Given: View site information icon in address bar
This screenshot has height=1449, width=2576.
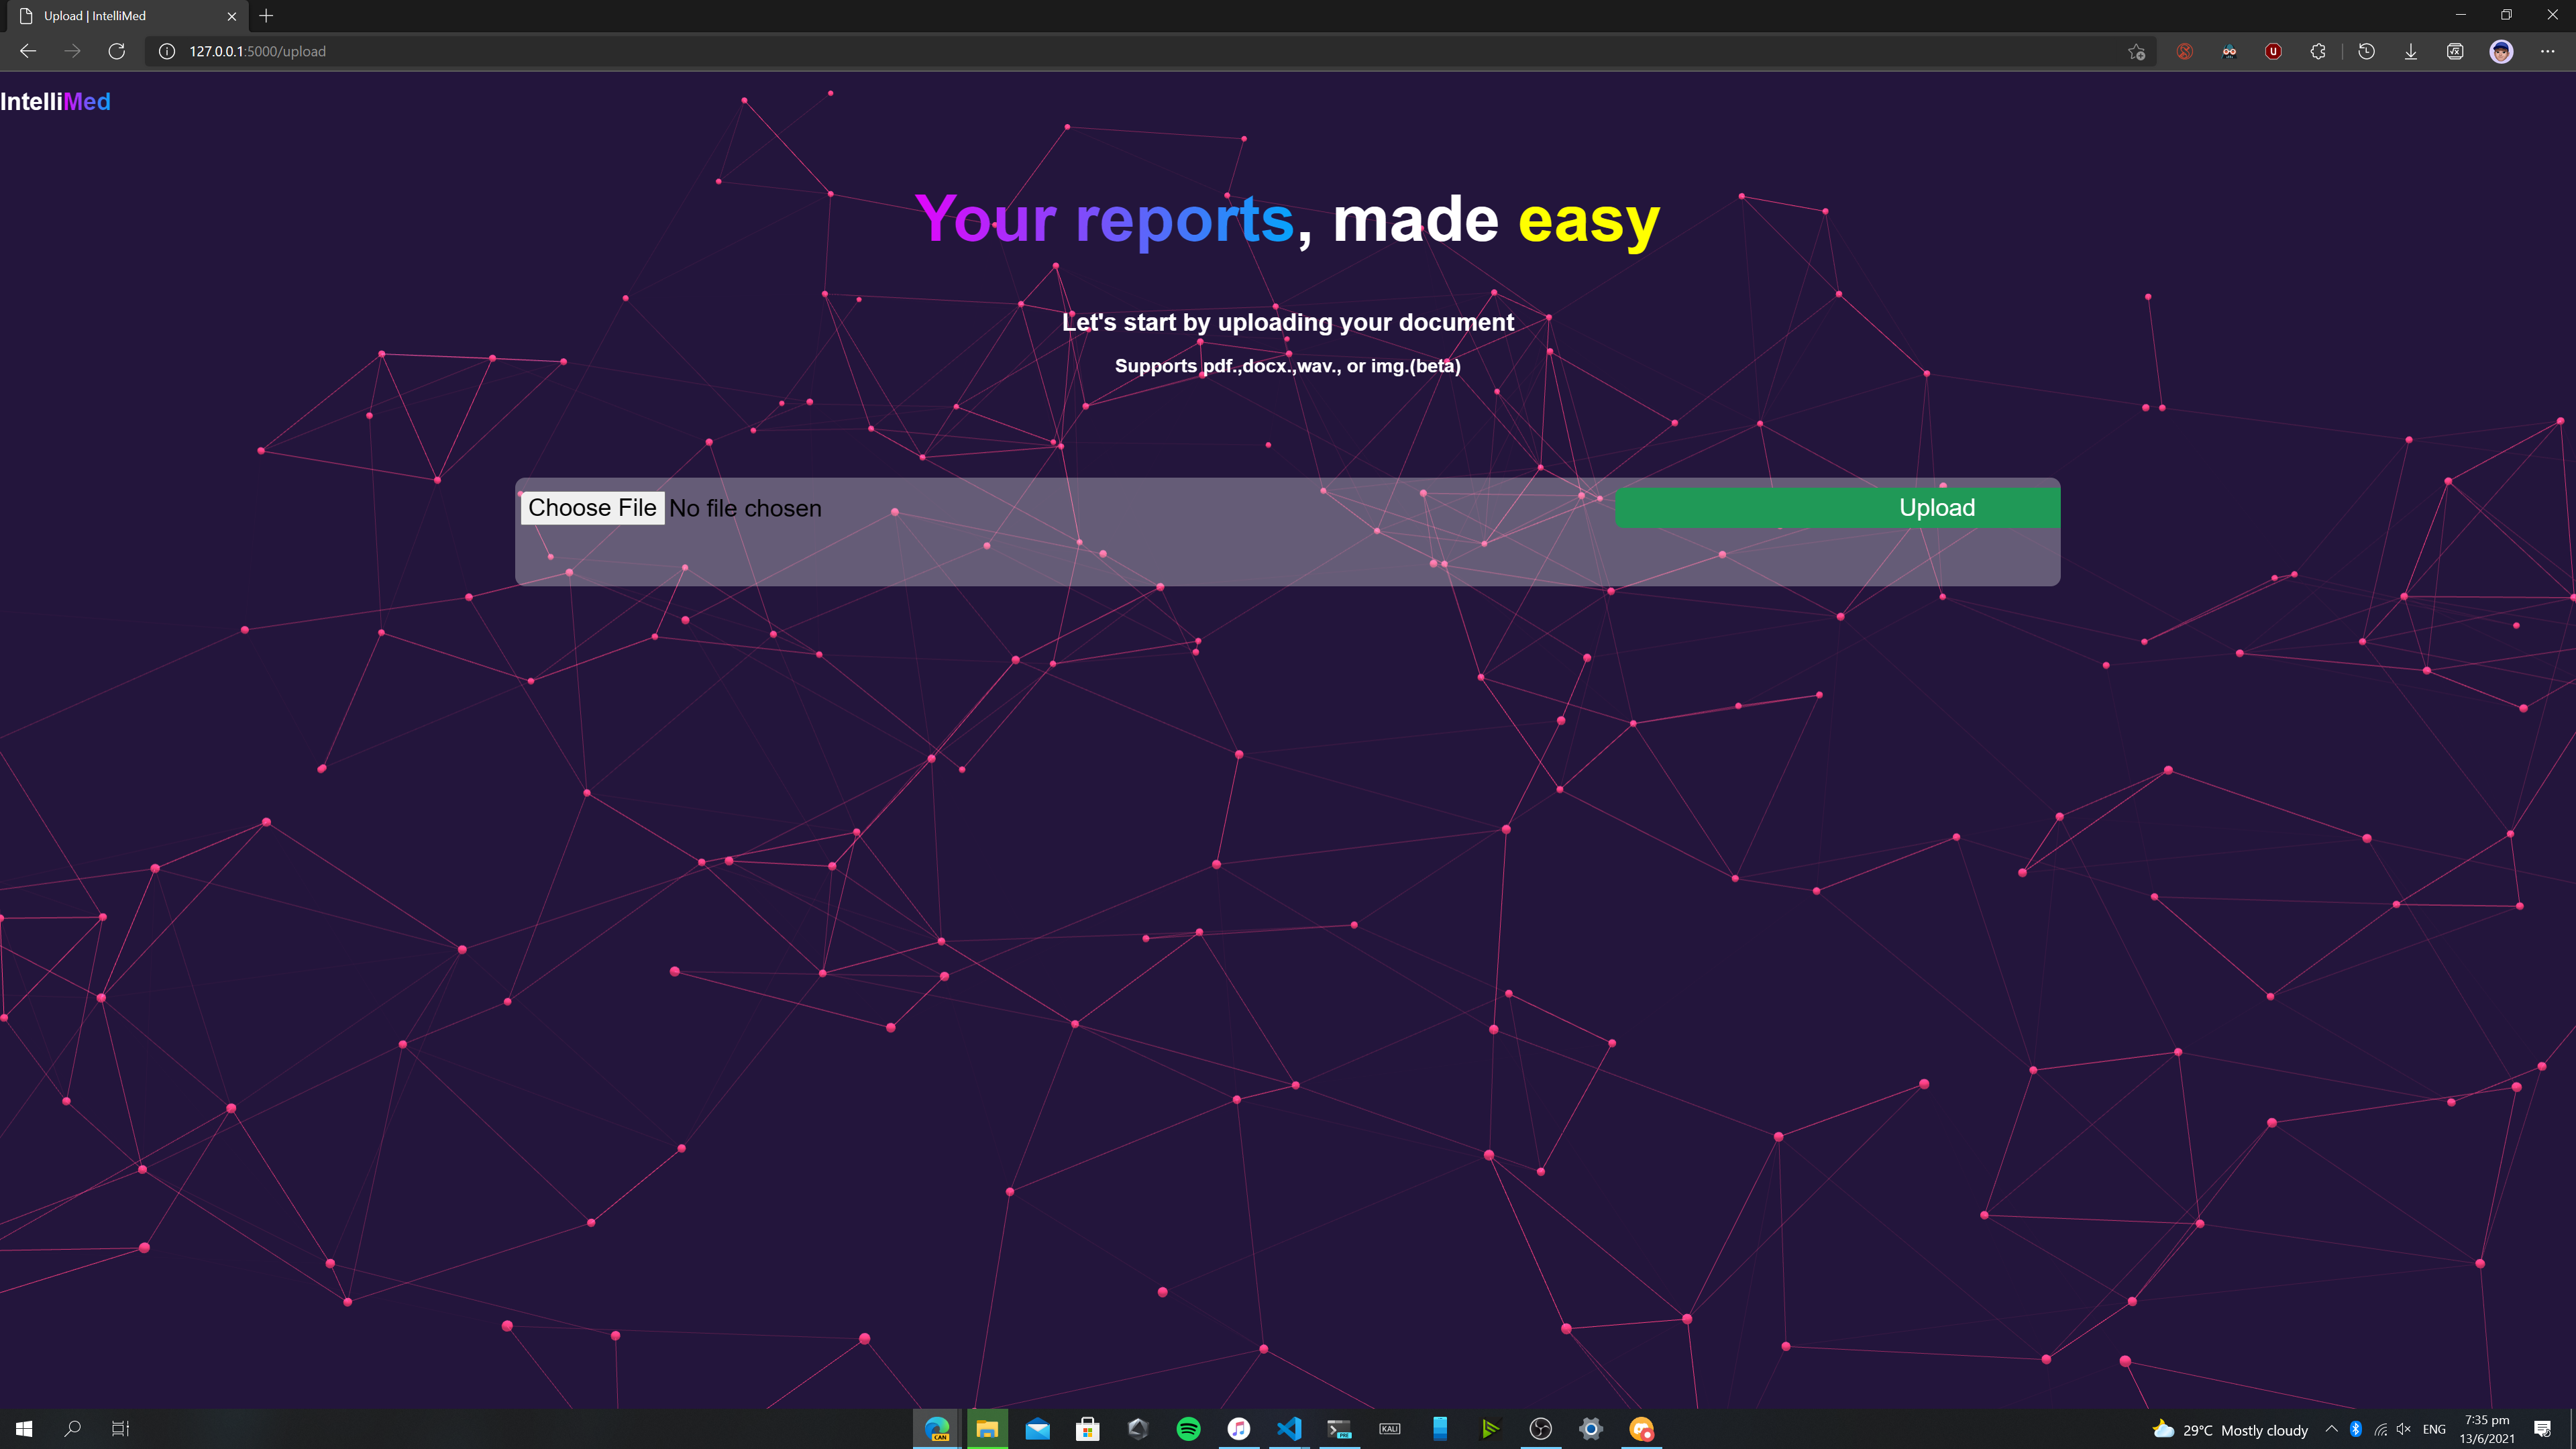Looking at the screenshot, I should coord(167,51).
